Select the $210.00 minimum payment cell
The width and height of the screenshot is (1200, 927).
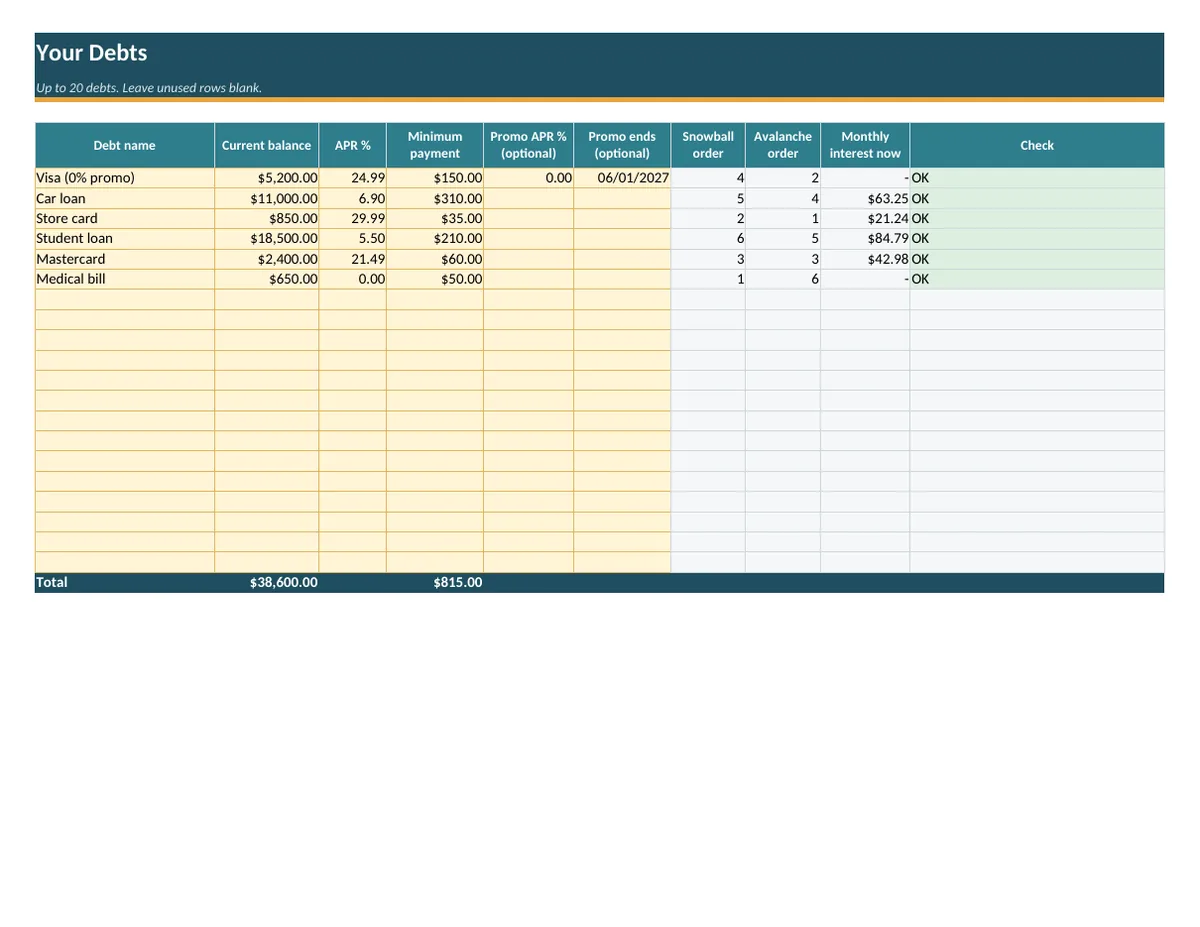tap(435, 238)
